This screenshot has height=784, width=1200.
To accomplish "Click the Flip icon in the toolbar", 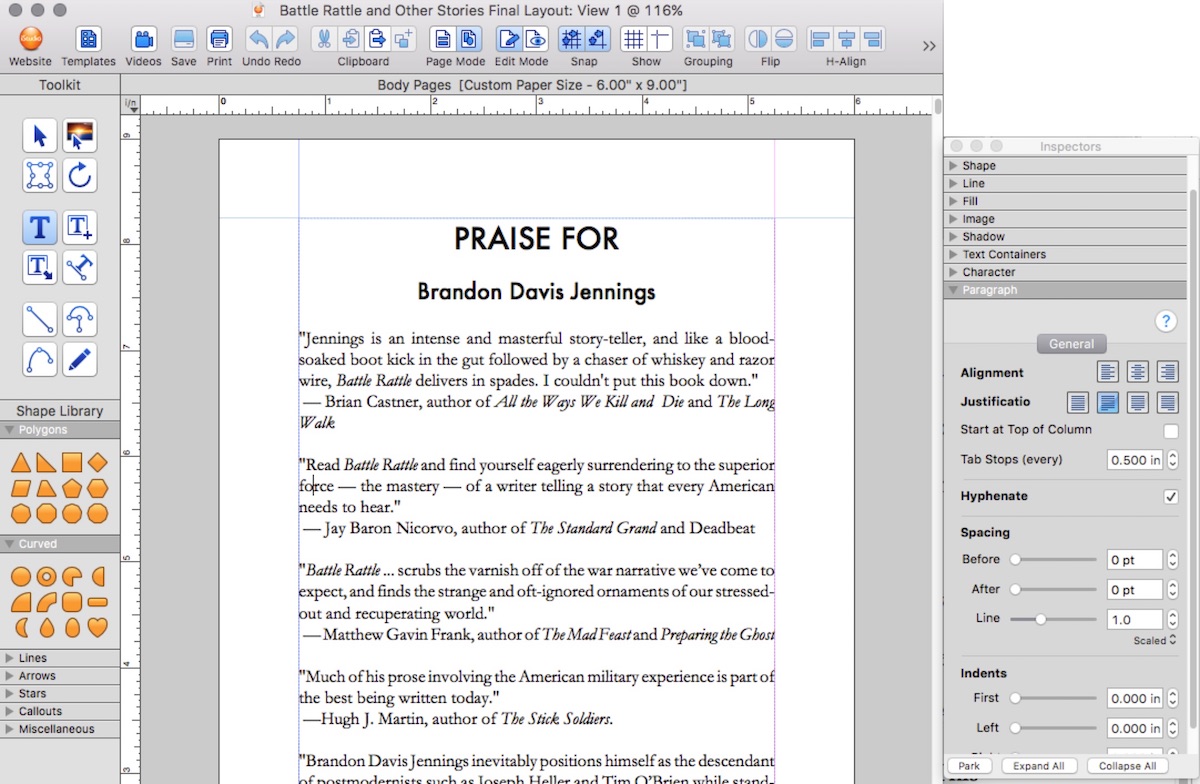I will click(757, 40).
